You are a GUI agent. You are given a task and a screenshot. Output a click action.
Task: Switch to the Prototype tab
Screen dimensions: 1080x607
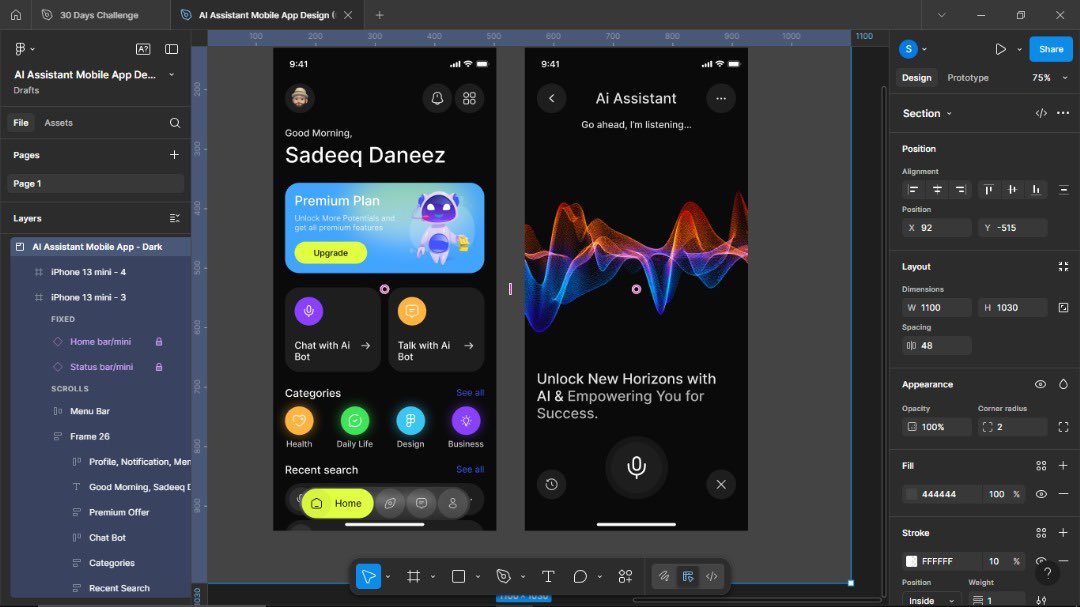968,78
